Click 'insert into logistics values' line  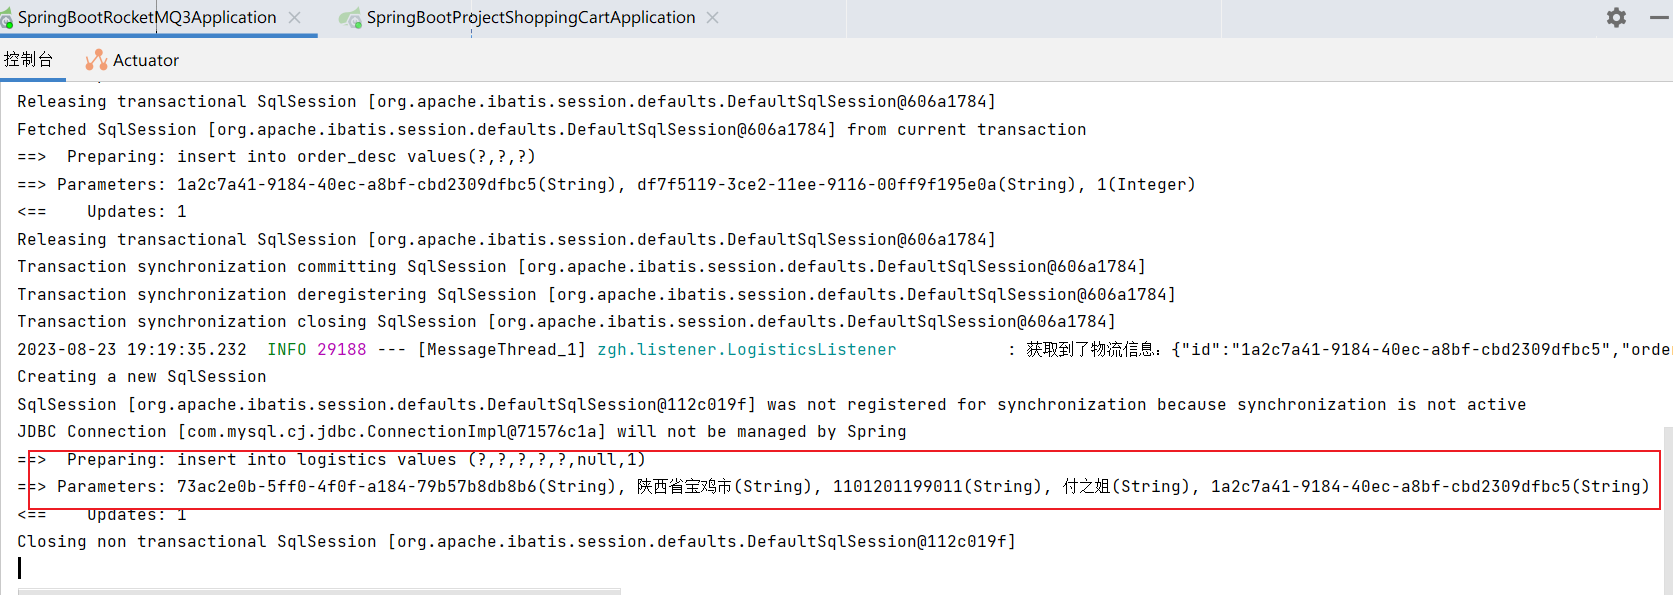(x=331, y=460)
